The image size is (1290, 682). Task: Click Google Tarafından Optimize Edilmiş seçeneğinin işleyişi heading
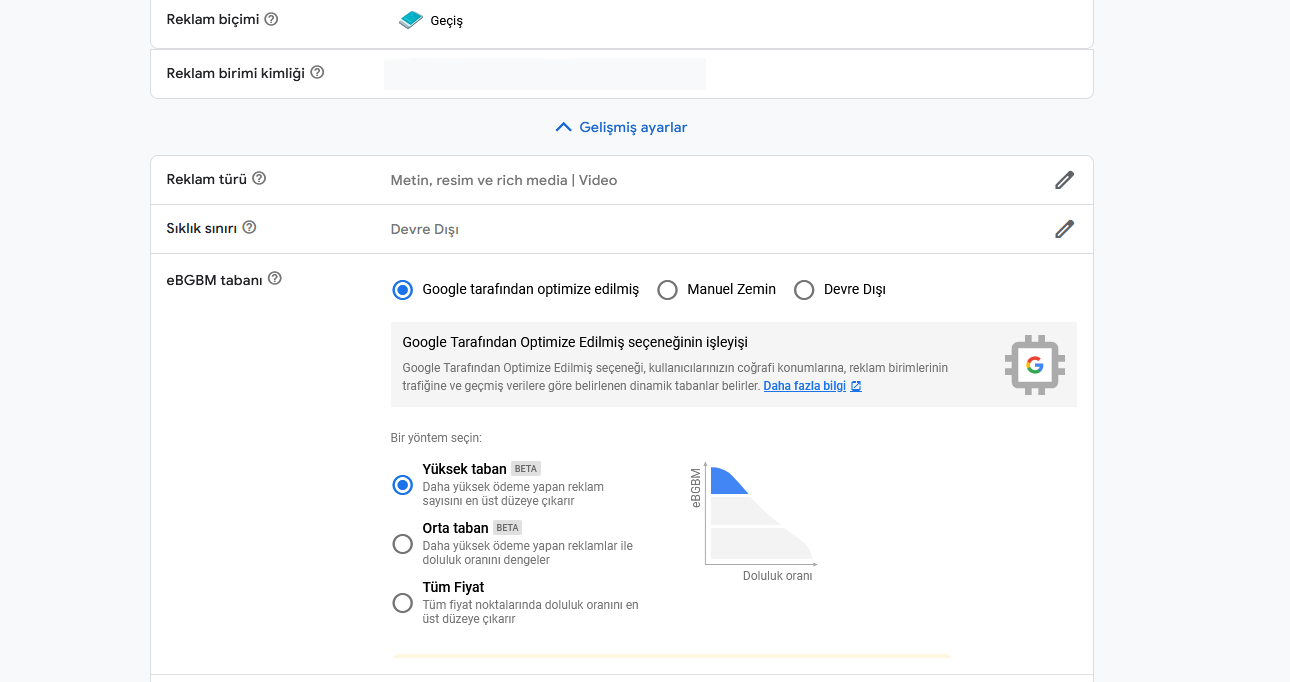pyautogui.click(x=575, y=342)
